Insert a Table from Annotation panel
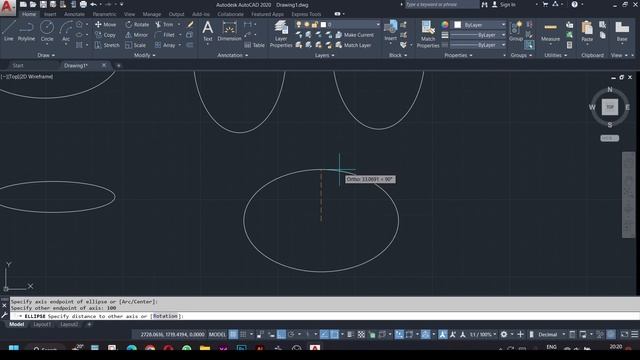The width and height of the screenshot is (640, 360). [255, 45]
